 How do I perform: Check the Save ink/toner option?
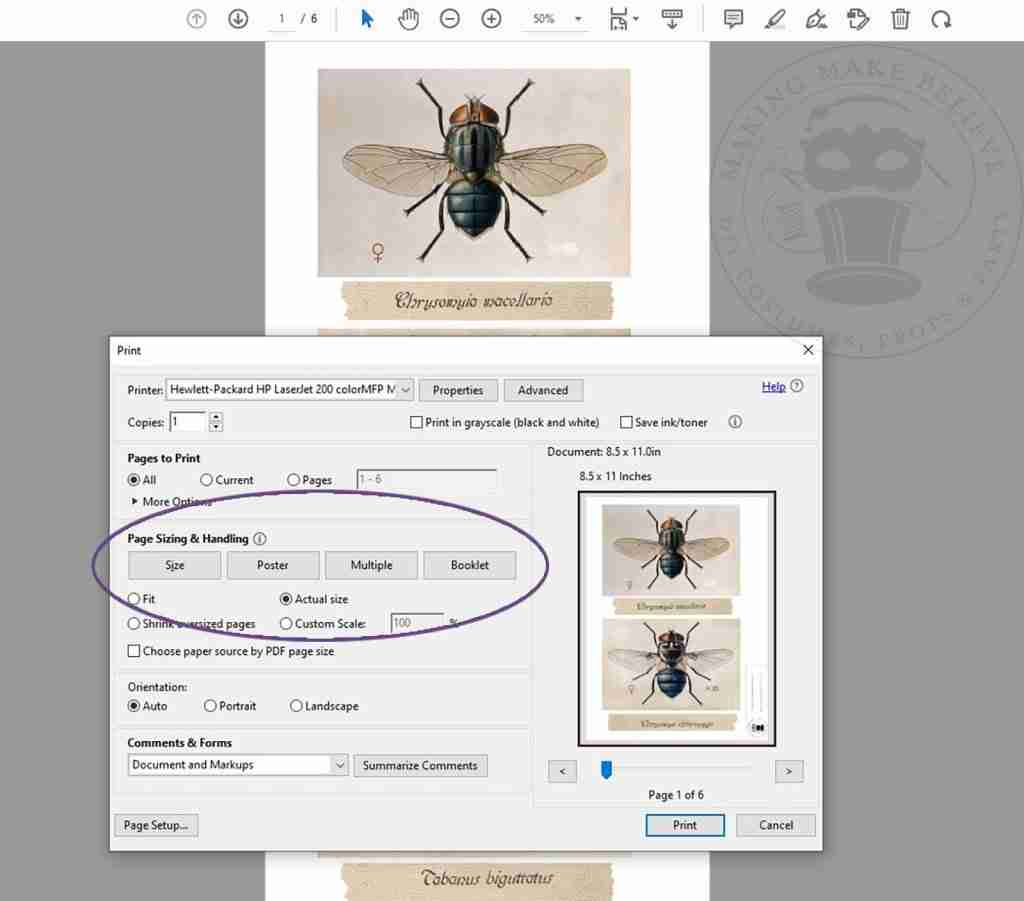click(627, 423)
